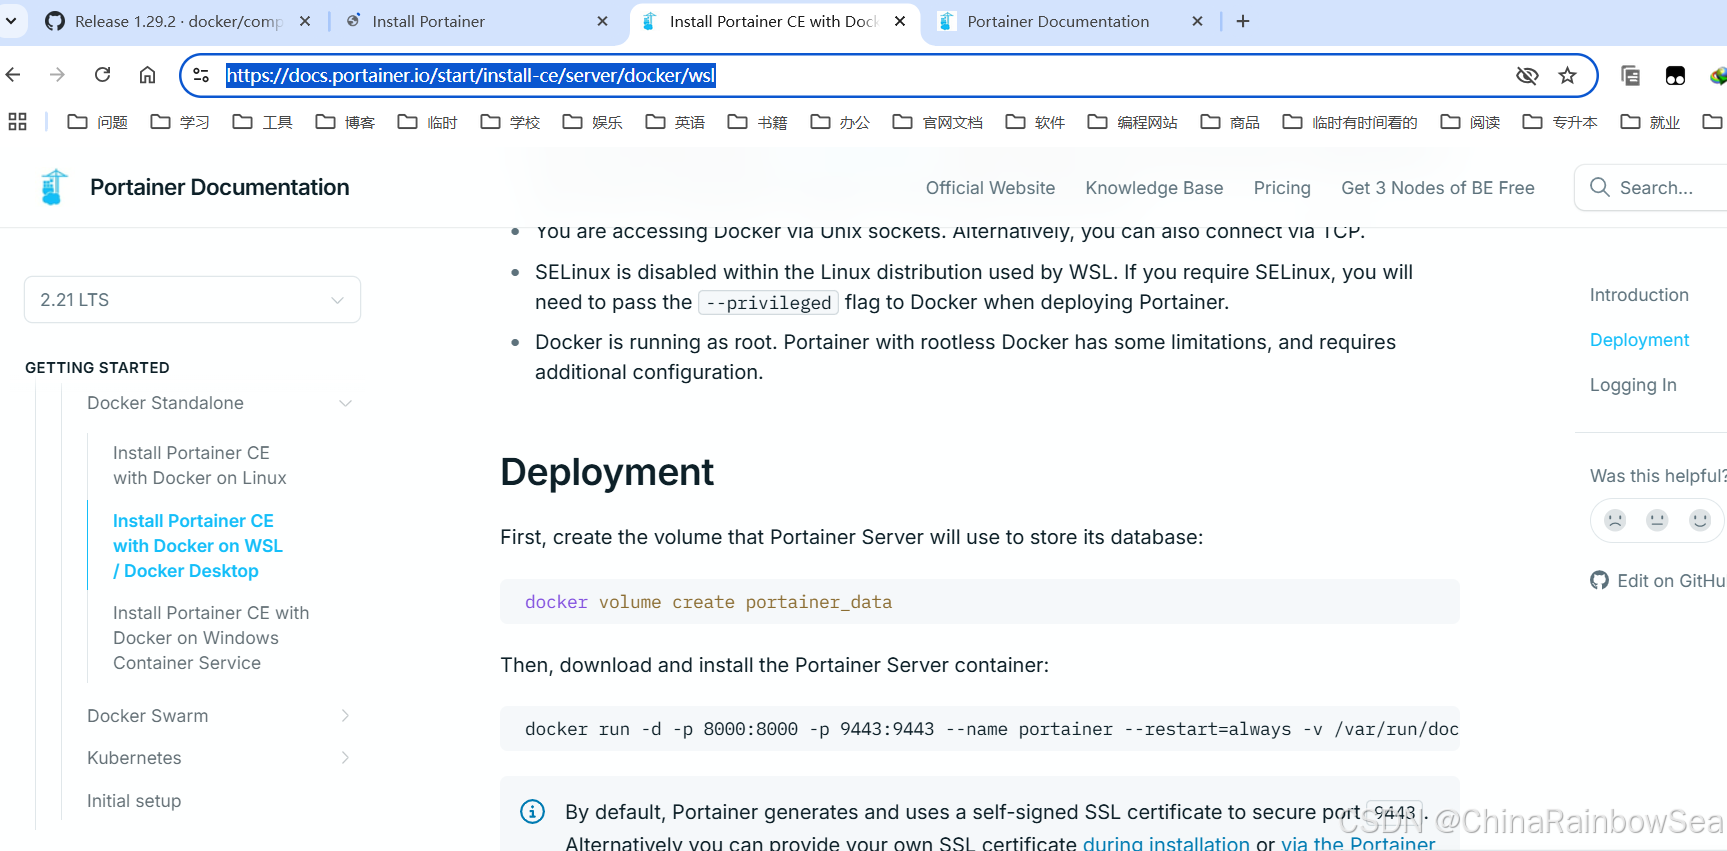Viewport: 1727px width, 851px height.
Task: Click the docker run command code block
Action: pos(979,729)
